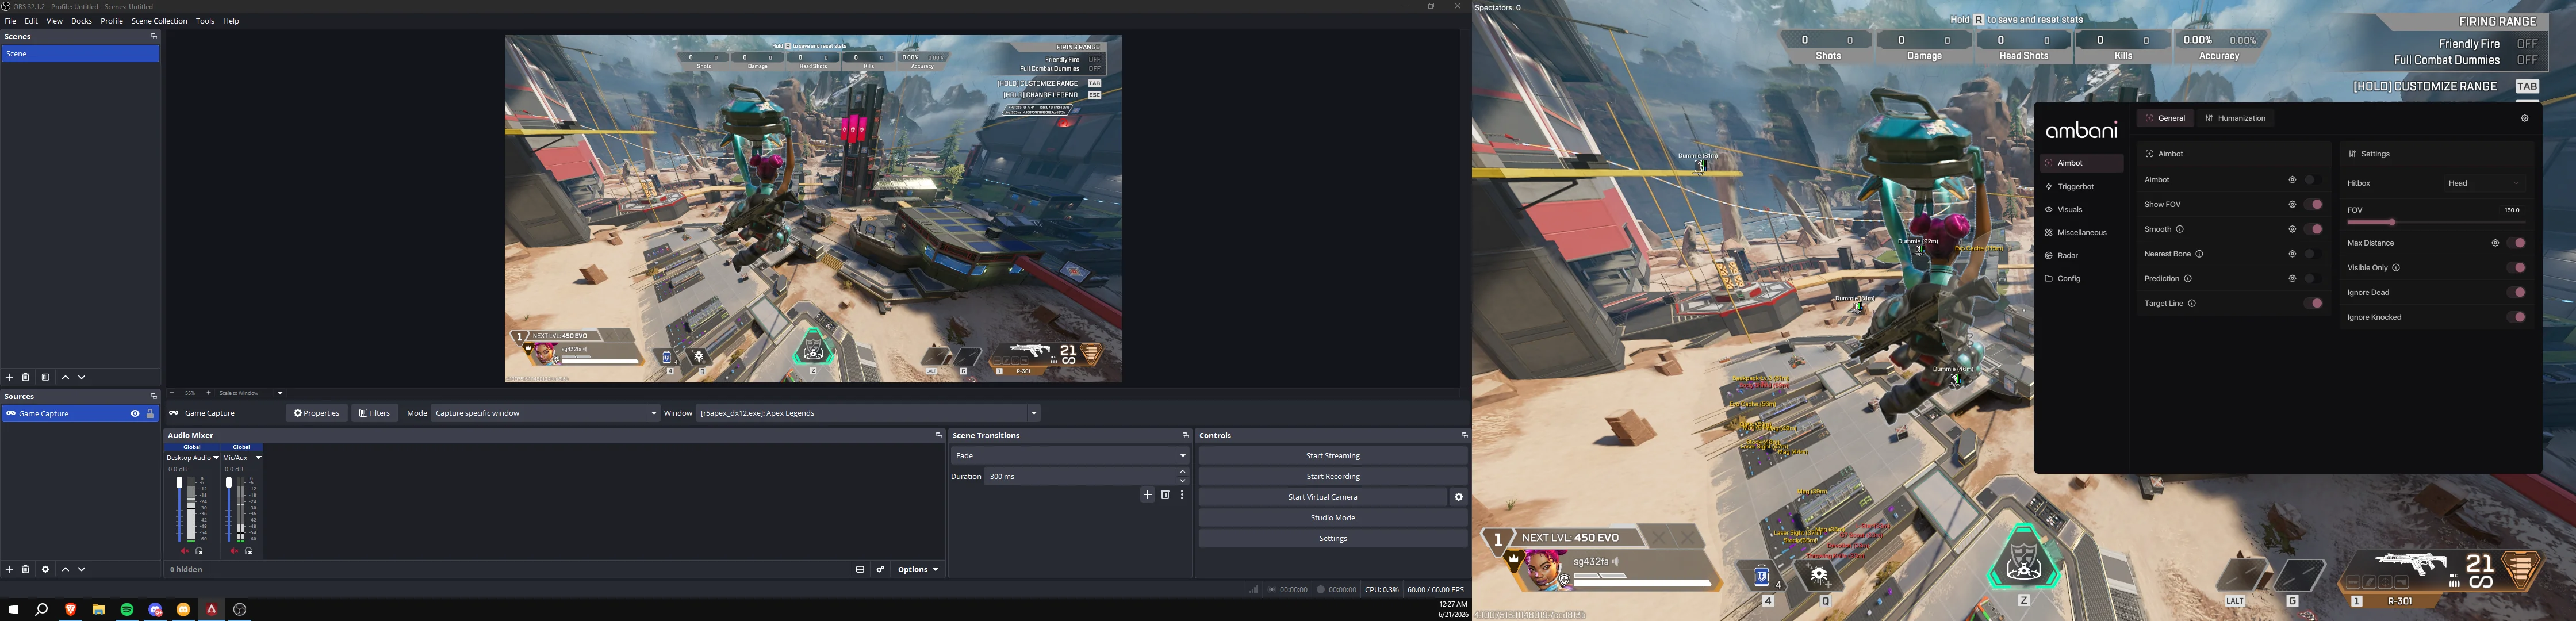Disable the Visible Only toggle

pos(2518,268)
